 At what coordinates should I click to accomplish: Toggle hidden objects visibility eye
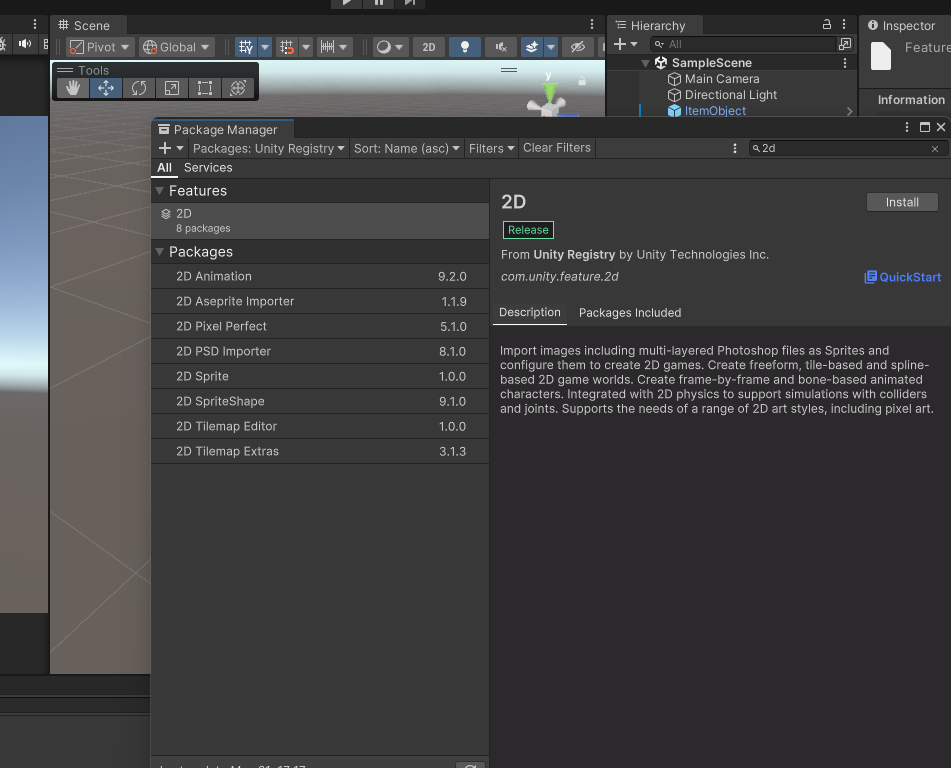click(x=577, y=47)
